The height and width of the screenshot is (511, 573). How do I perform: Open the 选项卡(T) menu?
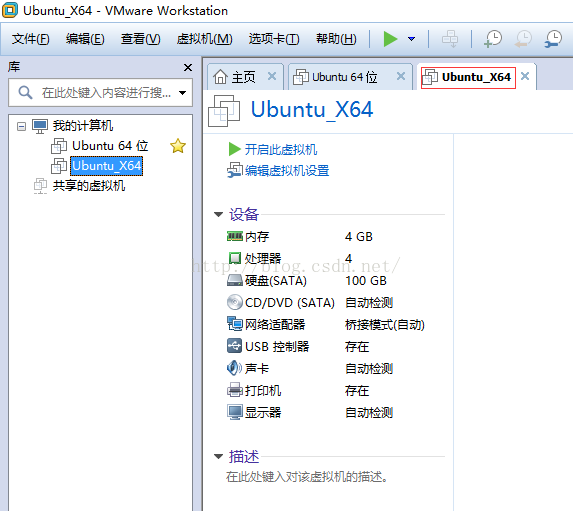pyautogui.click(x=274, y=39)
